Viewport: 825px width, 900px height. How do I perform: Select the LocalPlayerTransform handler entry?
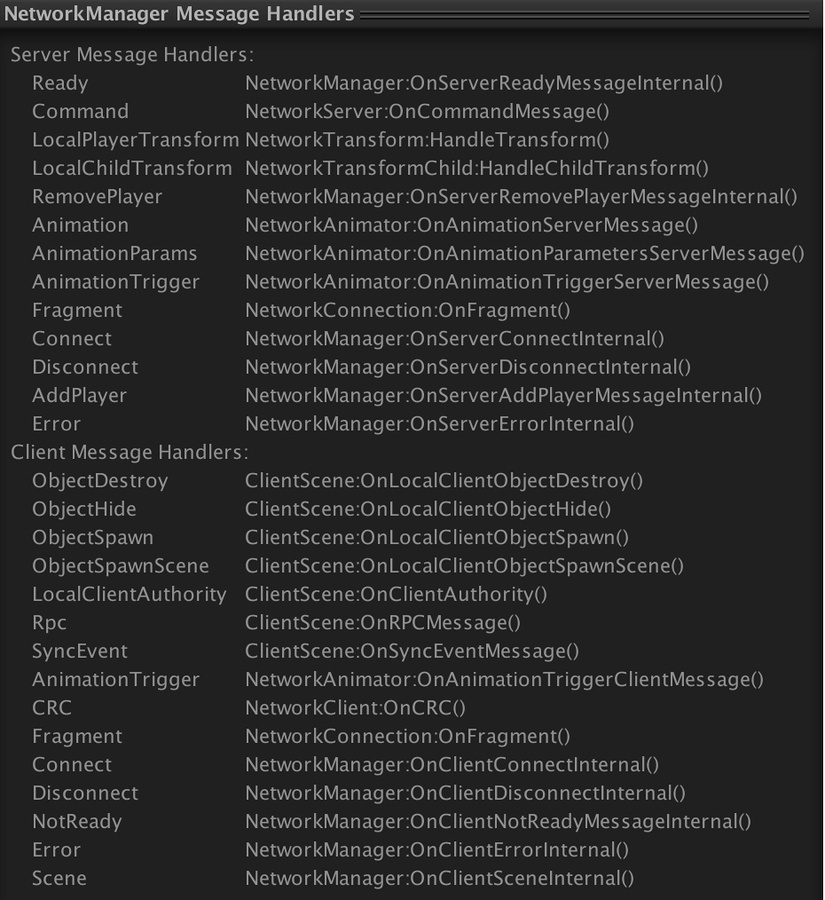click(123, 140)
